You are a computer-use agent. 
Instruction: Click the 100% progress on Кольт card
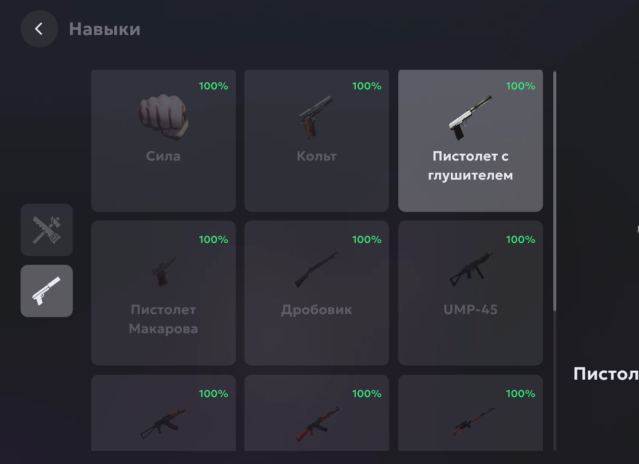[367, 86]
